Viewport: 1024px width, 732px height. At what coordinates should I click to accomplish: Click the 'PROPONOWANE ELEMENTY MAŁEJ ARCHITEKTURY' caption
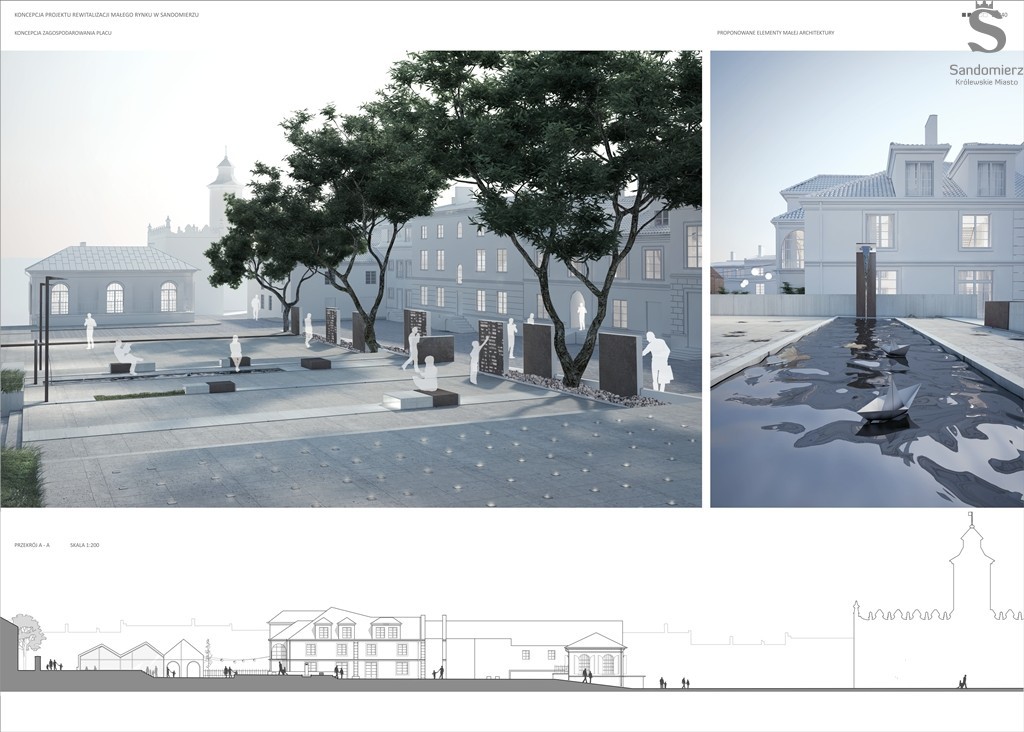[775, 33]
